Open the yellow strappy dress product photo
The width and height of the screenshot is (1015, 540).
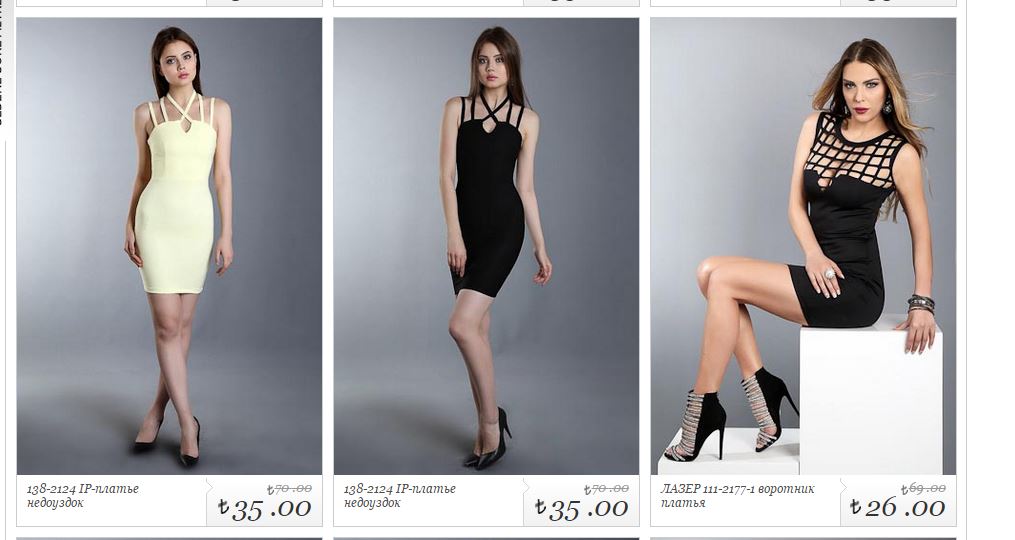[x=169, y=246]
